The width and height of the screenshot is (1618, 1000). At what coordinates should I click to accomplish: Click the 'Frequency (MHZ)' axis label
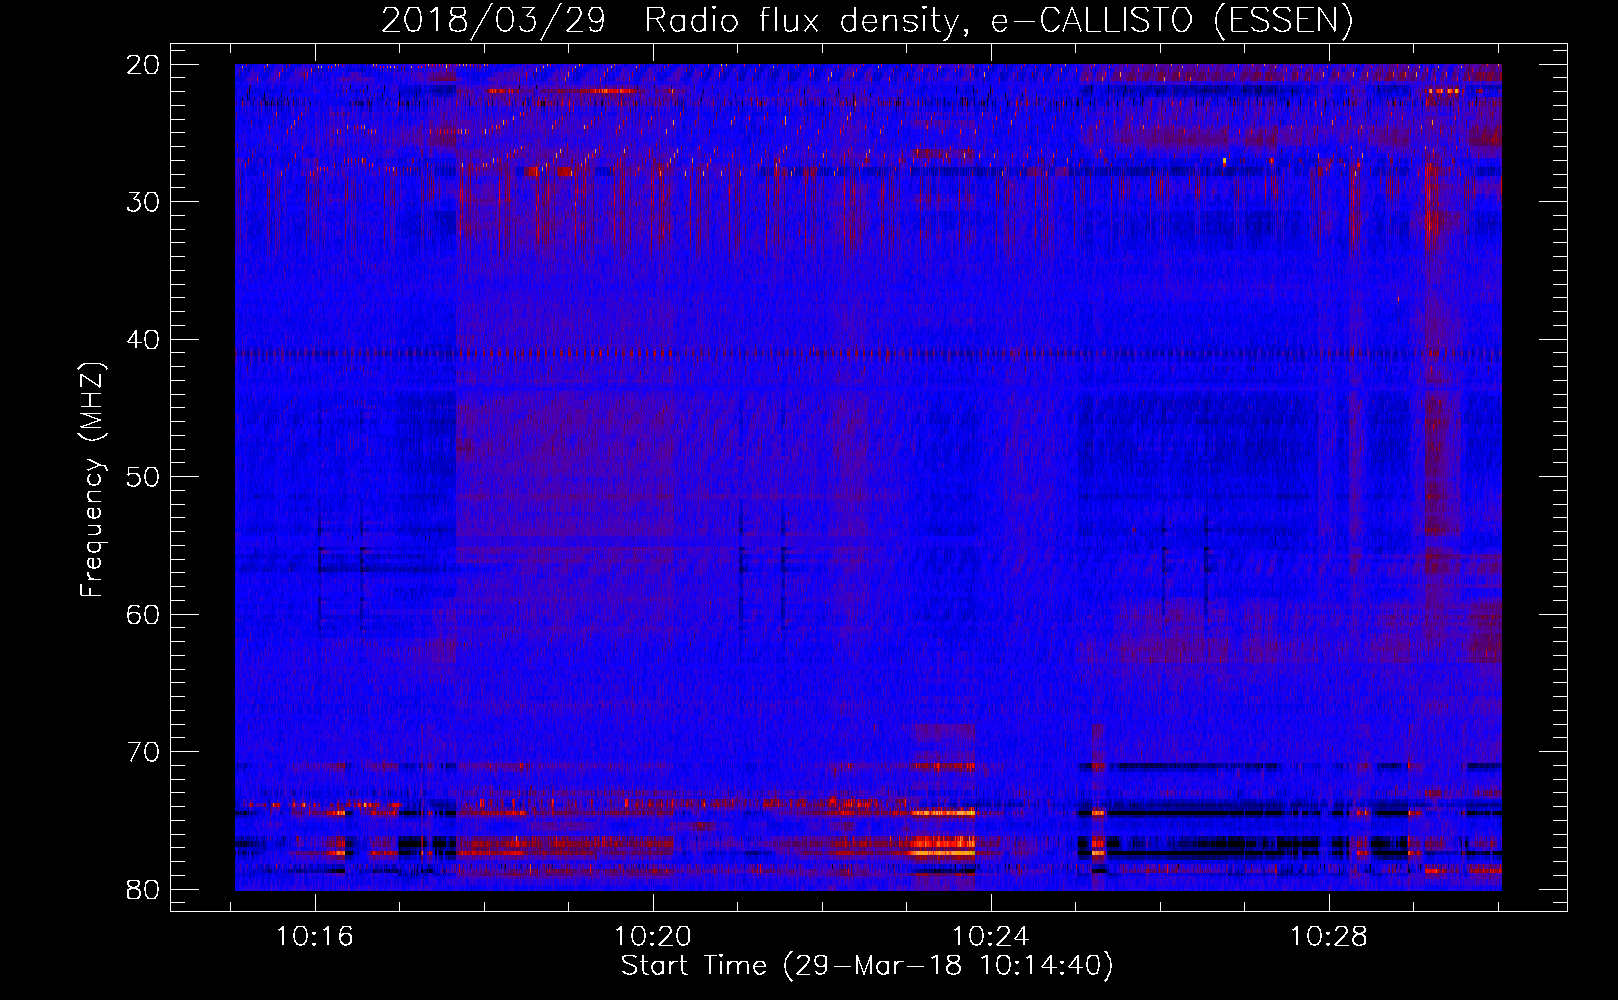(x=91, y=480)
